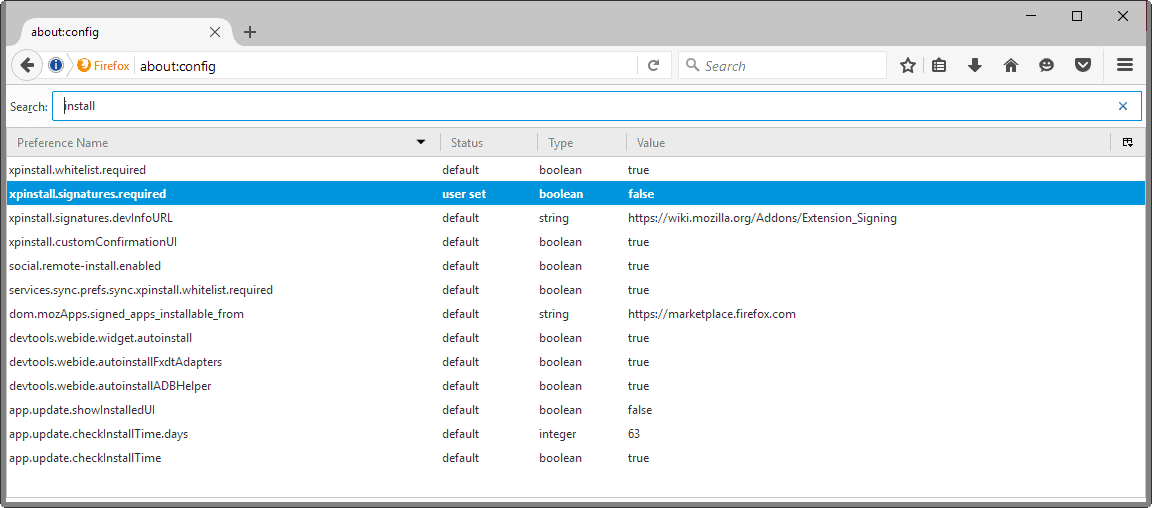Sort by the Value column header
This screenshot has height=508, width=1152.
pyautogui.click(x=868, y=143)
